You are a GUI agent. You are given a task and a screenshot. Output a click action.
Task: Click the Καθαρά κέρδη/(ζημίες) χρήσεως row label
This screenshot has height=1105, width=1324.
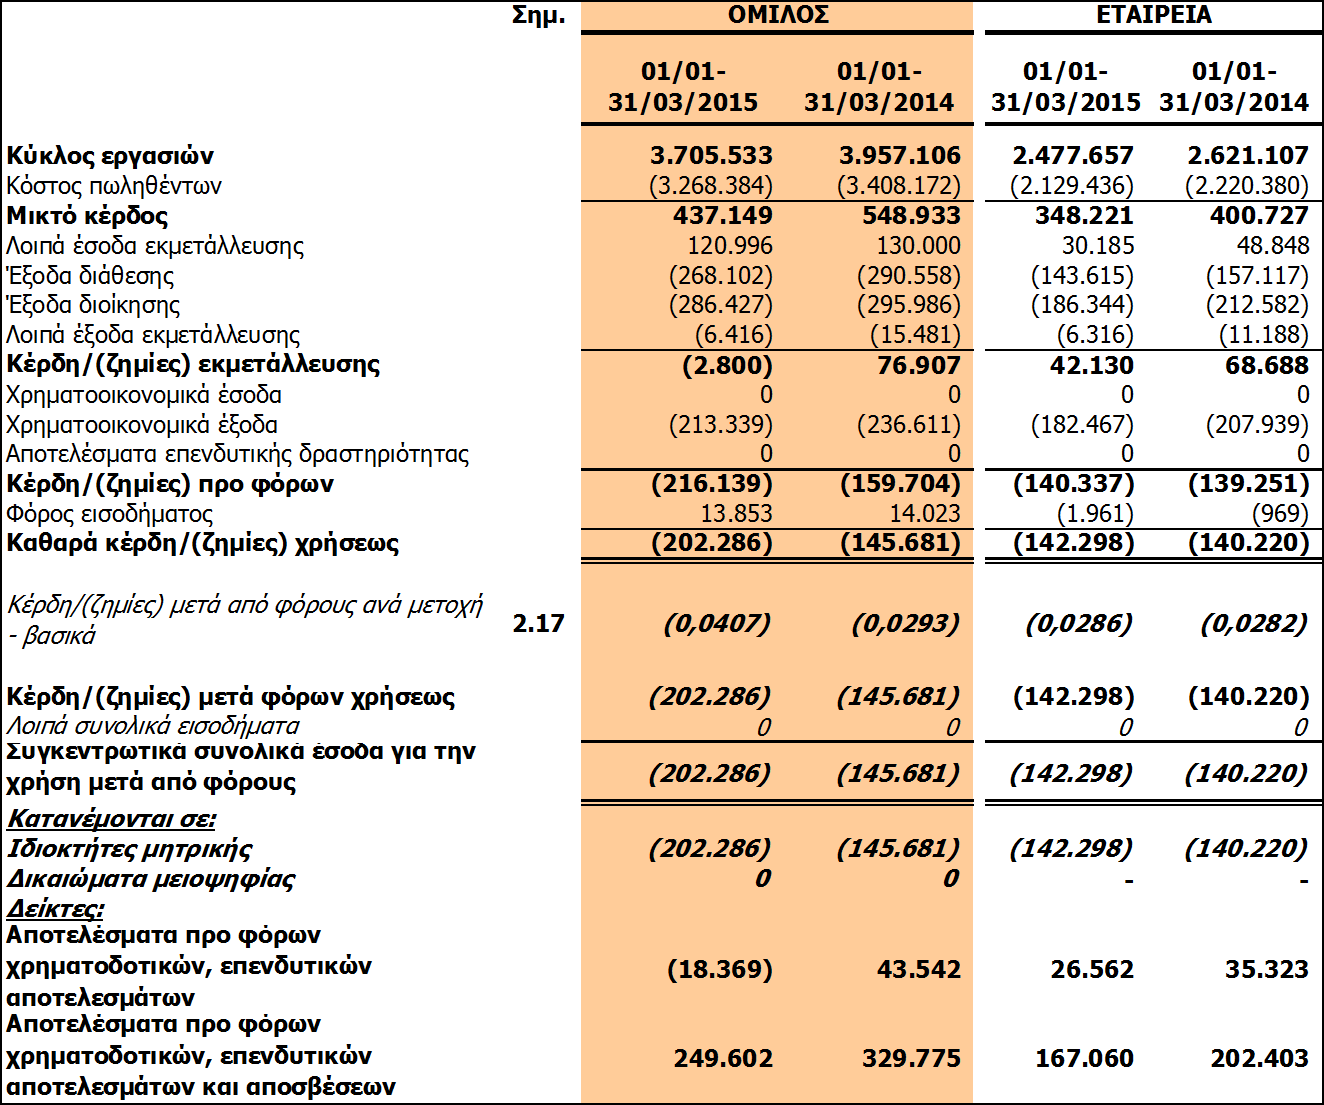(x=203, y=543)
